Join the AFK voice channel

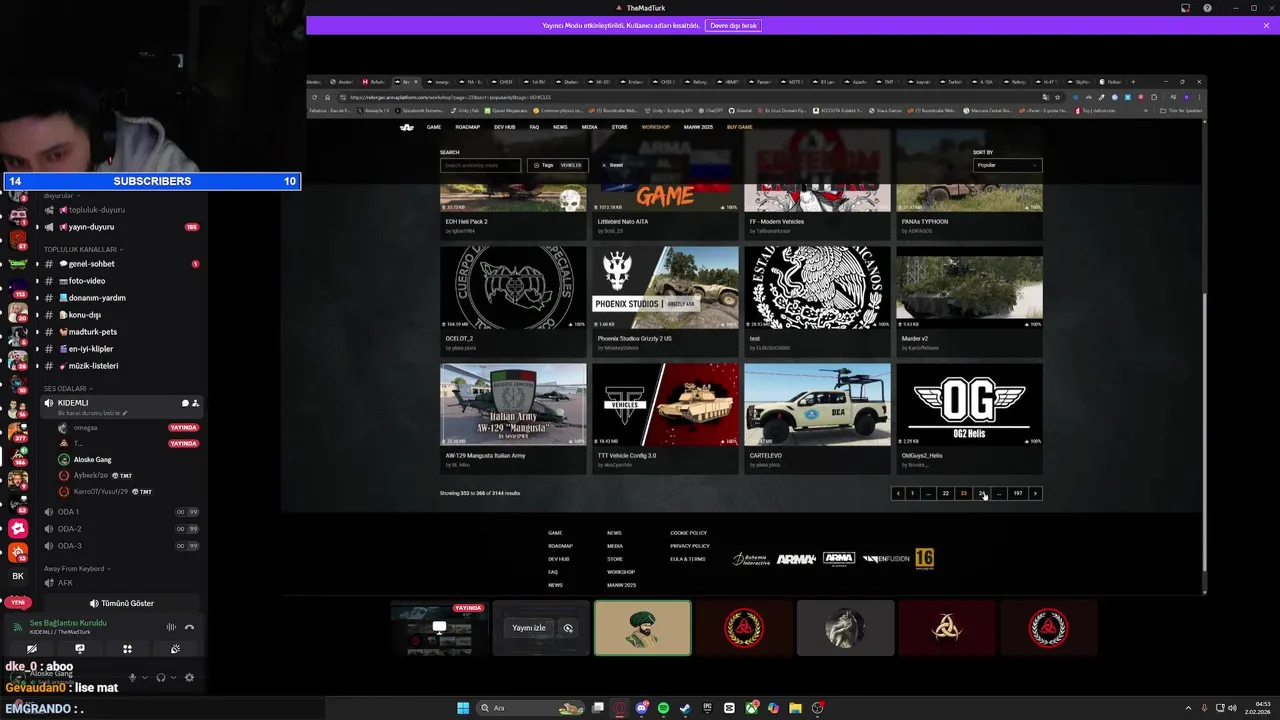pos(120,583)
